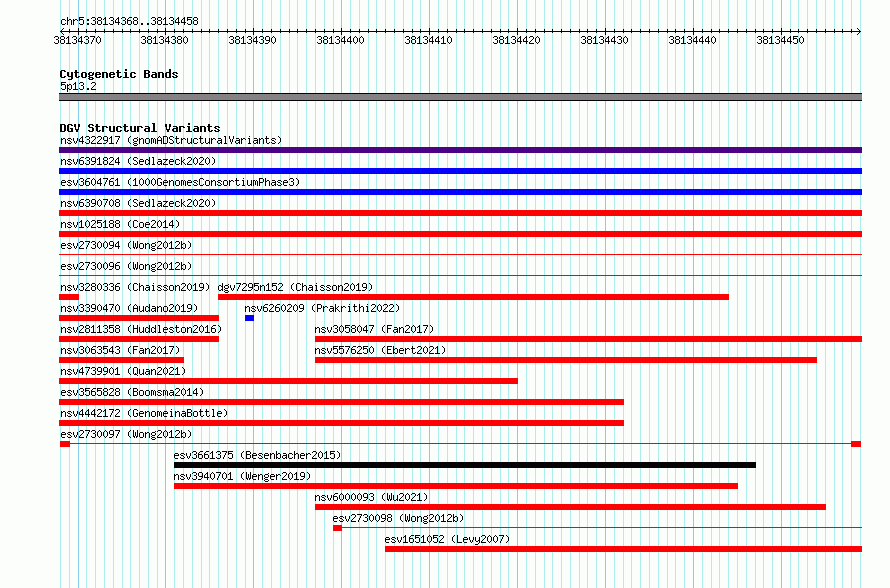Open the nsv6391824 (Sedlazeck2020) label
The width and height of the screenshot is (890, 588).
click(x=138, y=161)
